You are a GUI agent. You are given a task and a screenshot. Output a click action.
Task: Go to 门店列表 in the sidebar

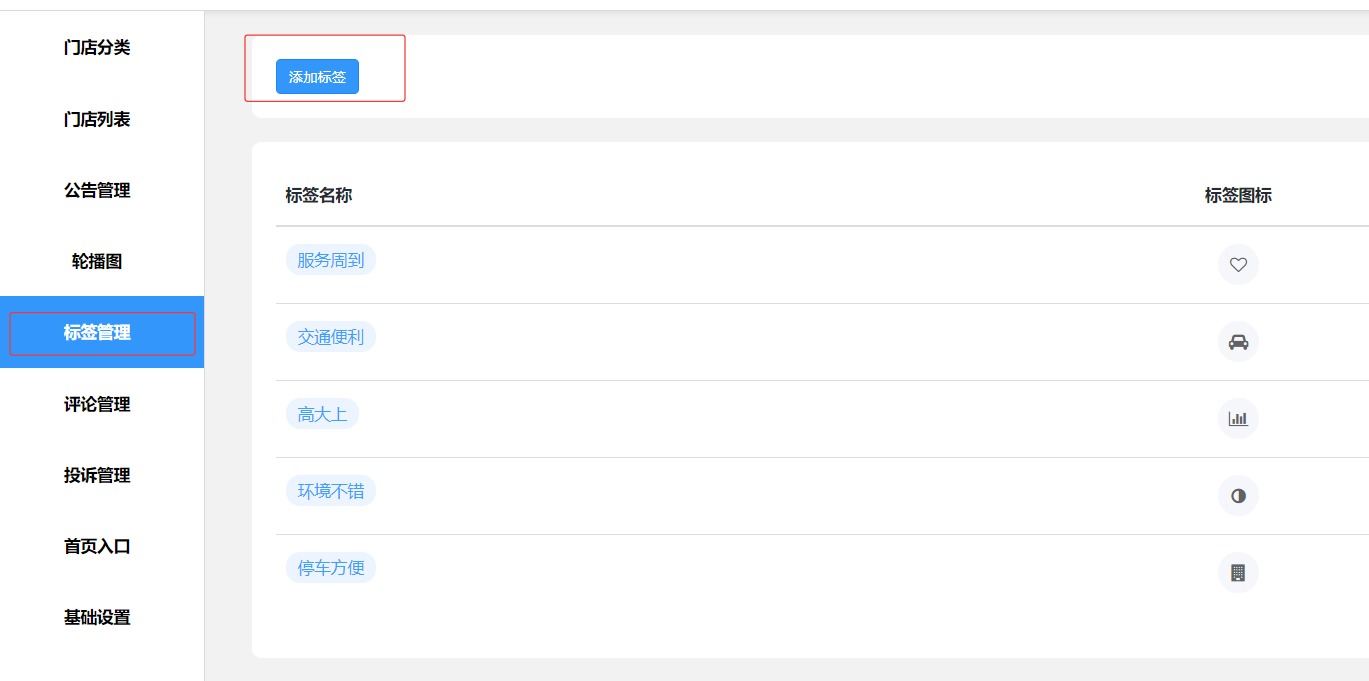(97, 119)
